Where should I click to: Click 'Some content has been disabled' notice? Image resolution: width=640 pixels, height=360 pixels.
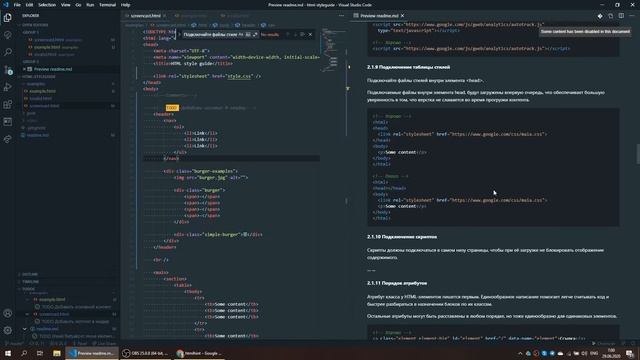[585, 31]
